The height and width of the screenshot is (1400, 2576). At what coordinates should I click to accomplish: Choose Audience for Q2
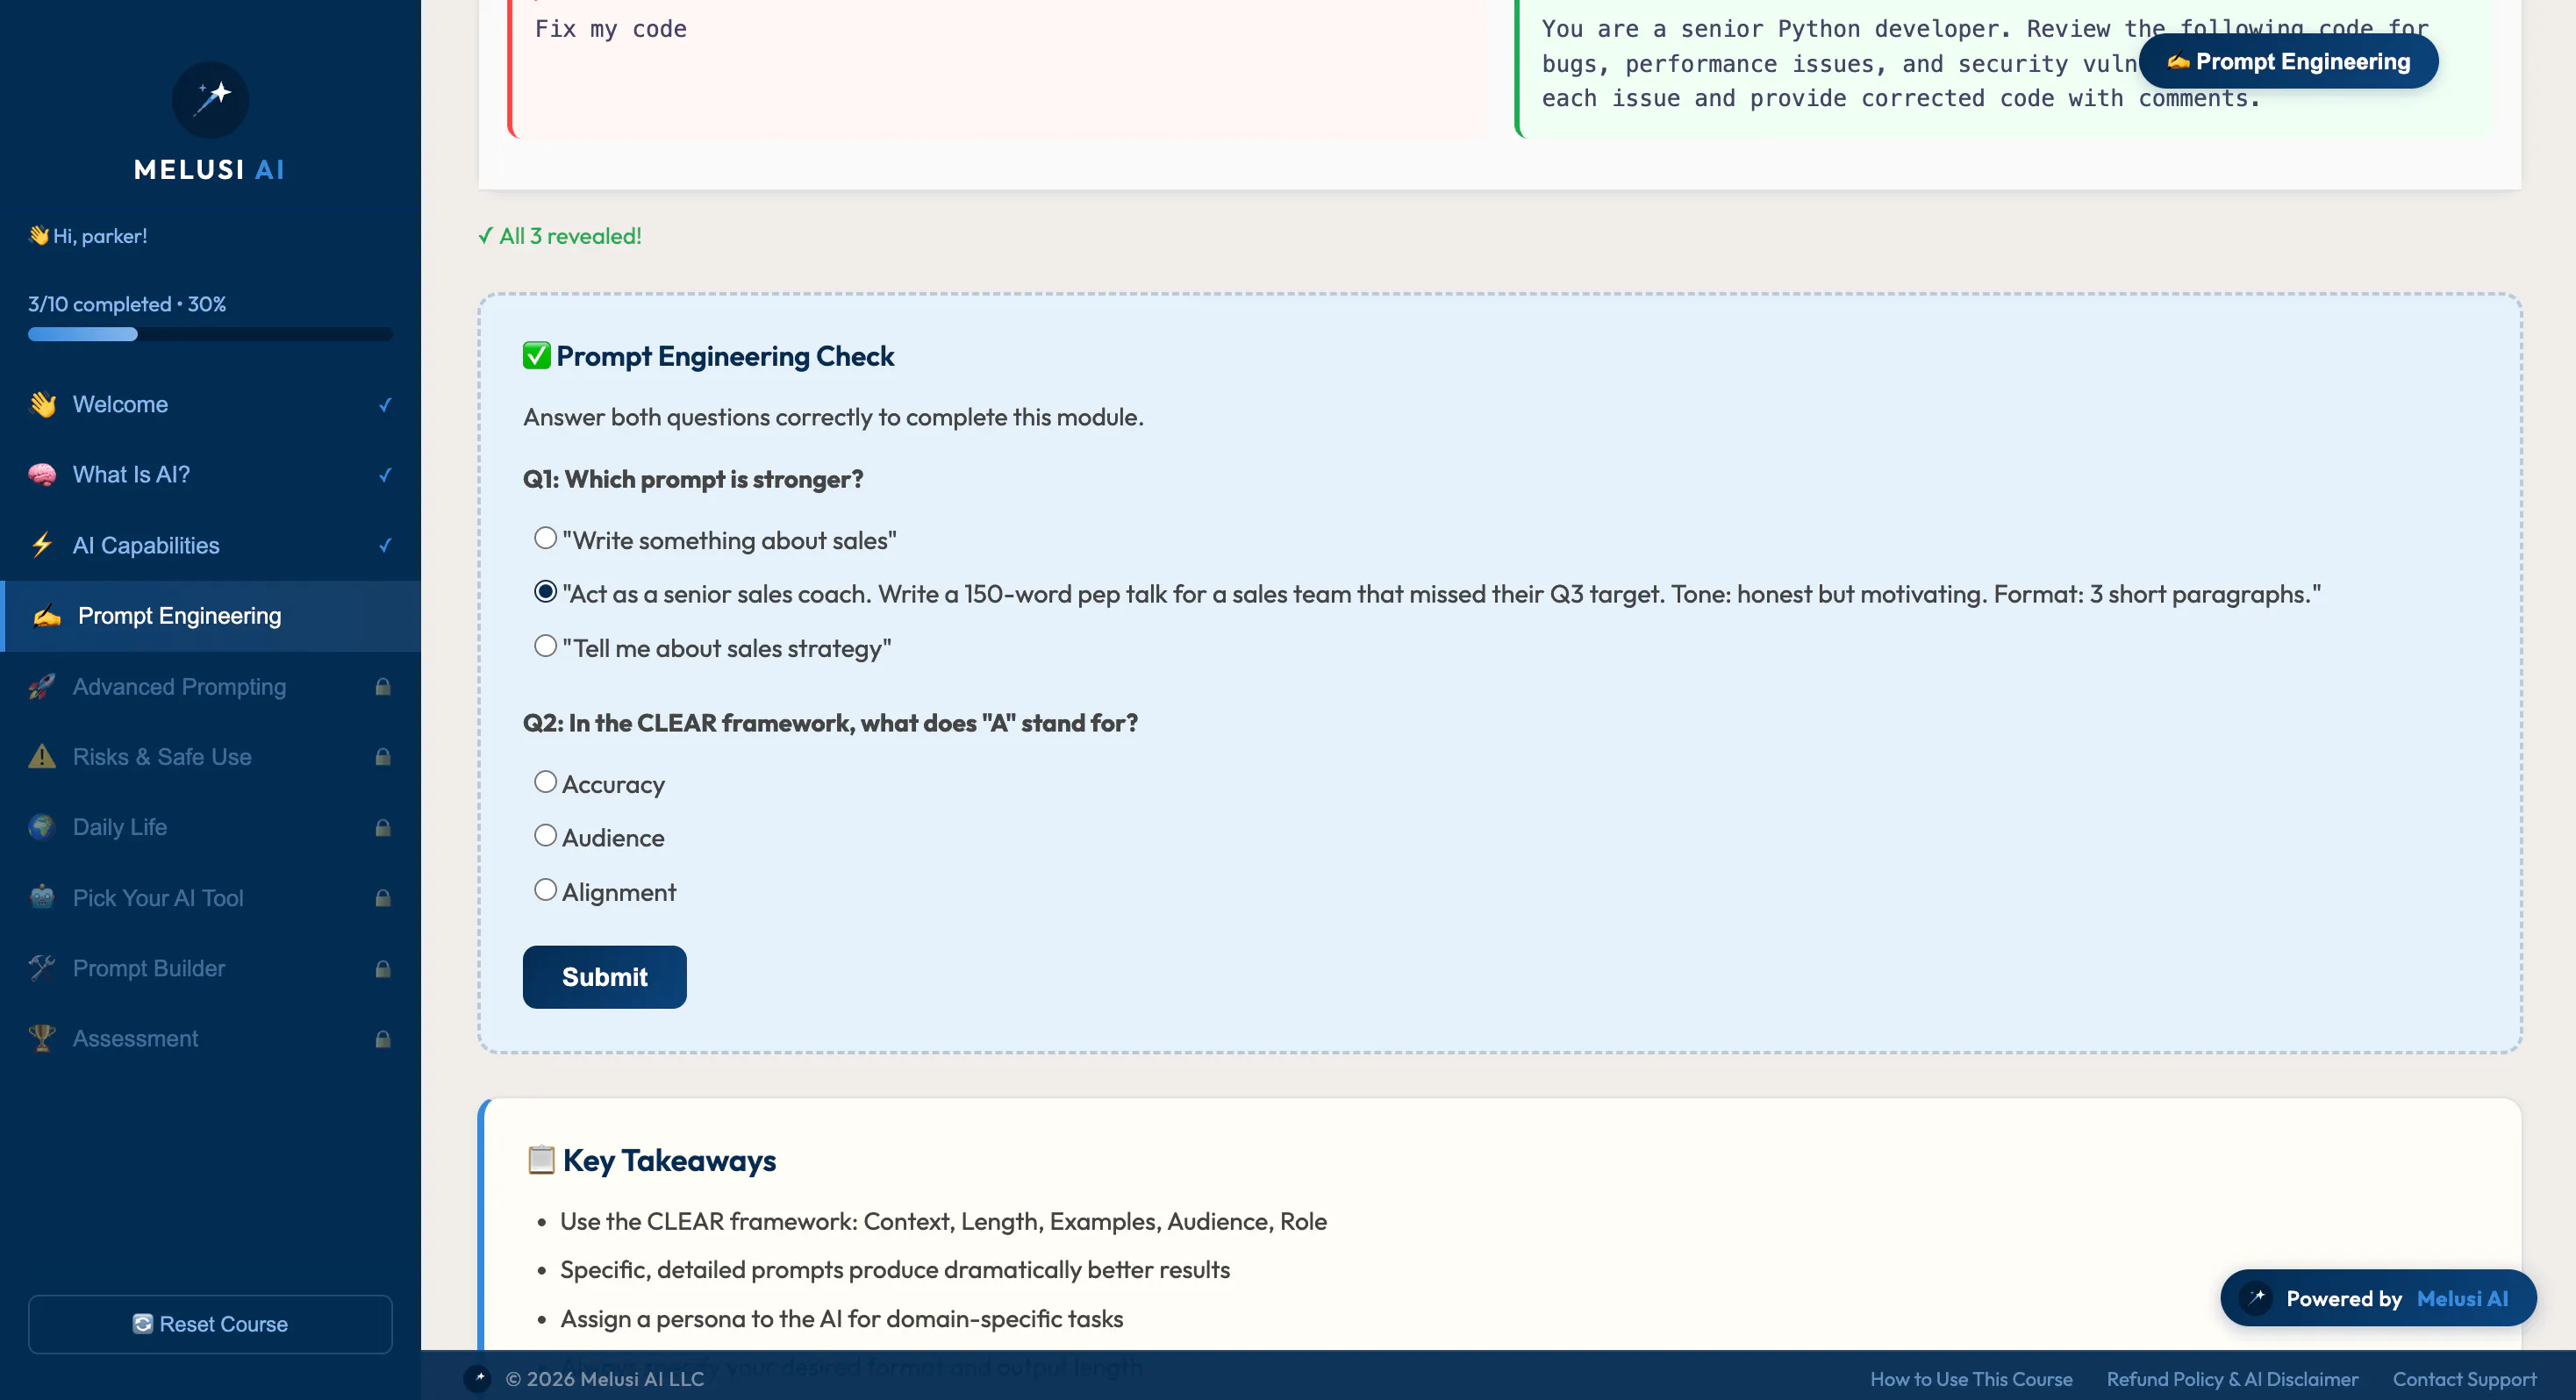pos(545,836)
